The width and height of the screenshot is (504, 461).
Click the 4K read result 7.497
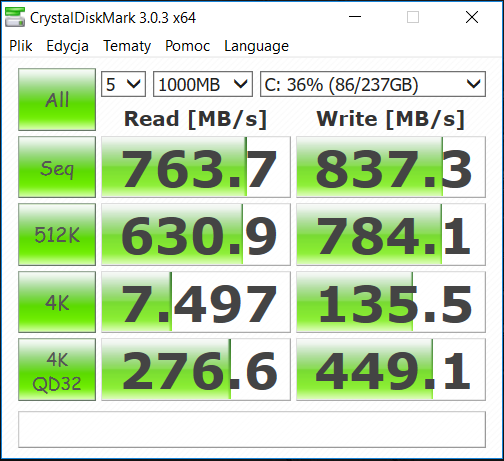(196, 302)
